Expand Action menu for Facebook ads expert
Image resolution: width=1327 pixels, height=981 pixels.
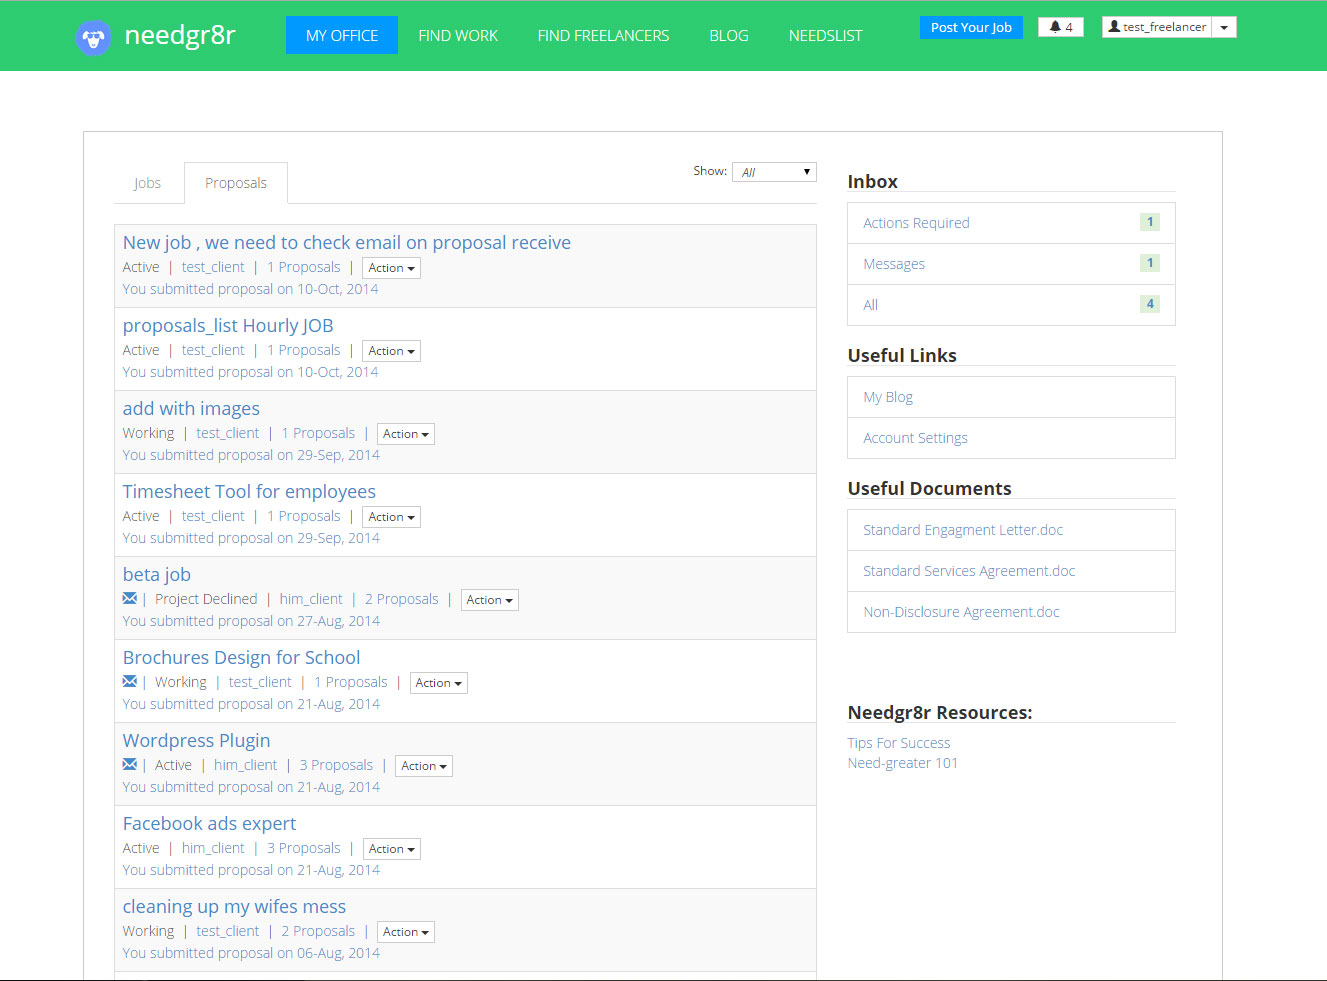pos(391,849)
